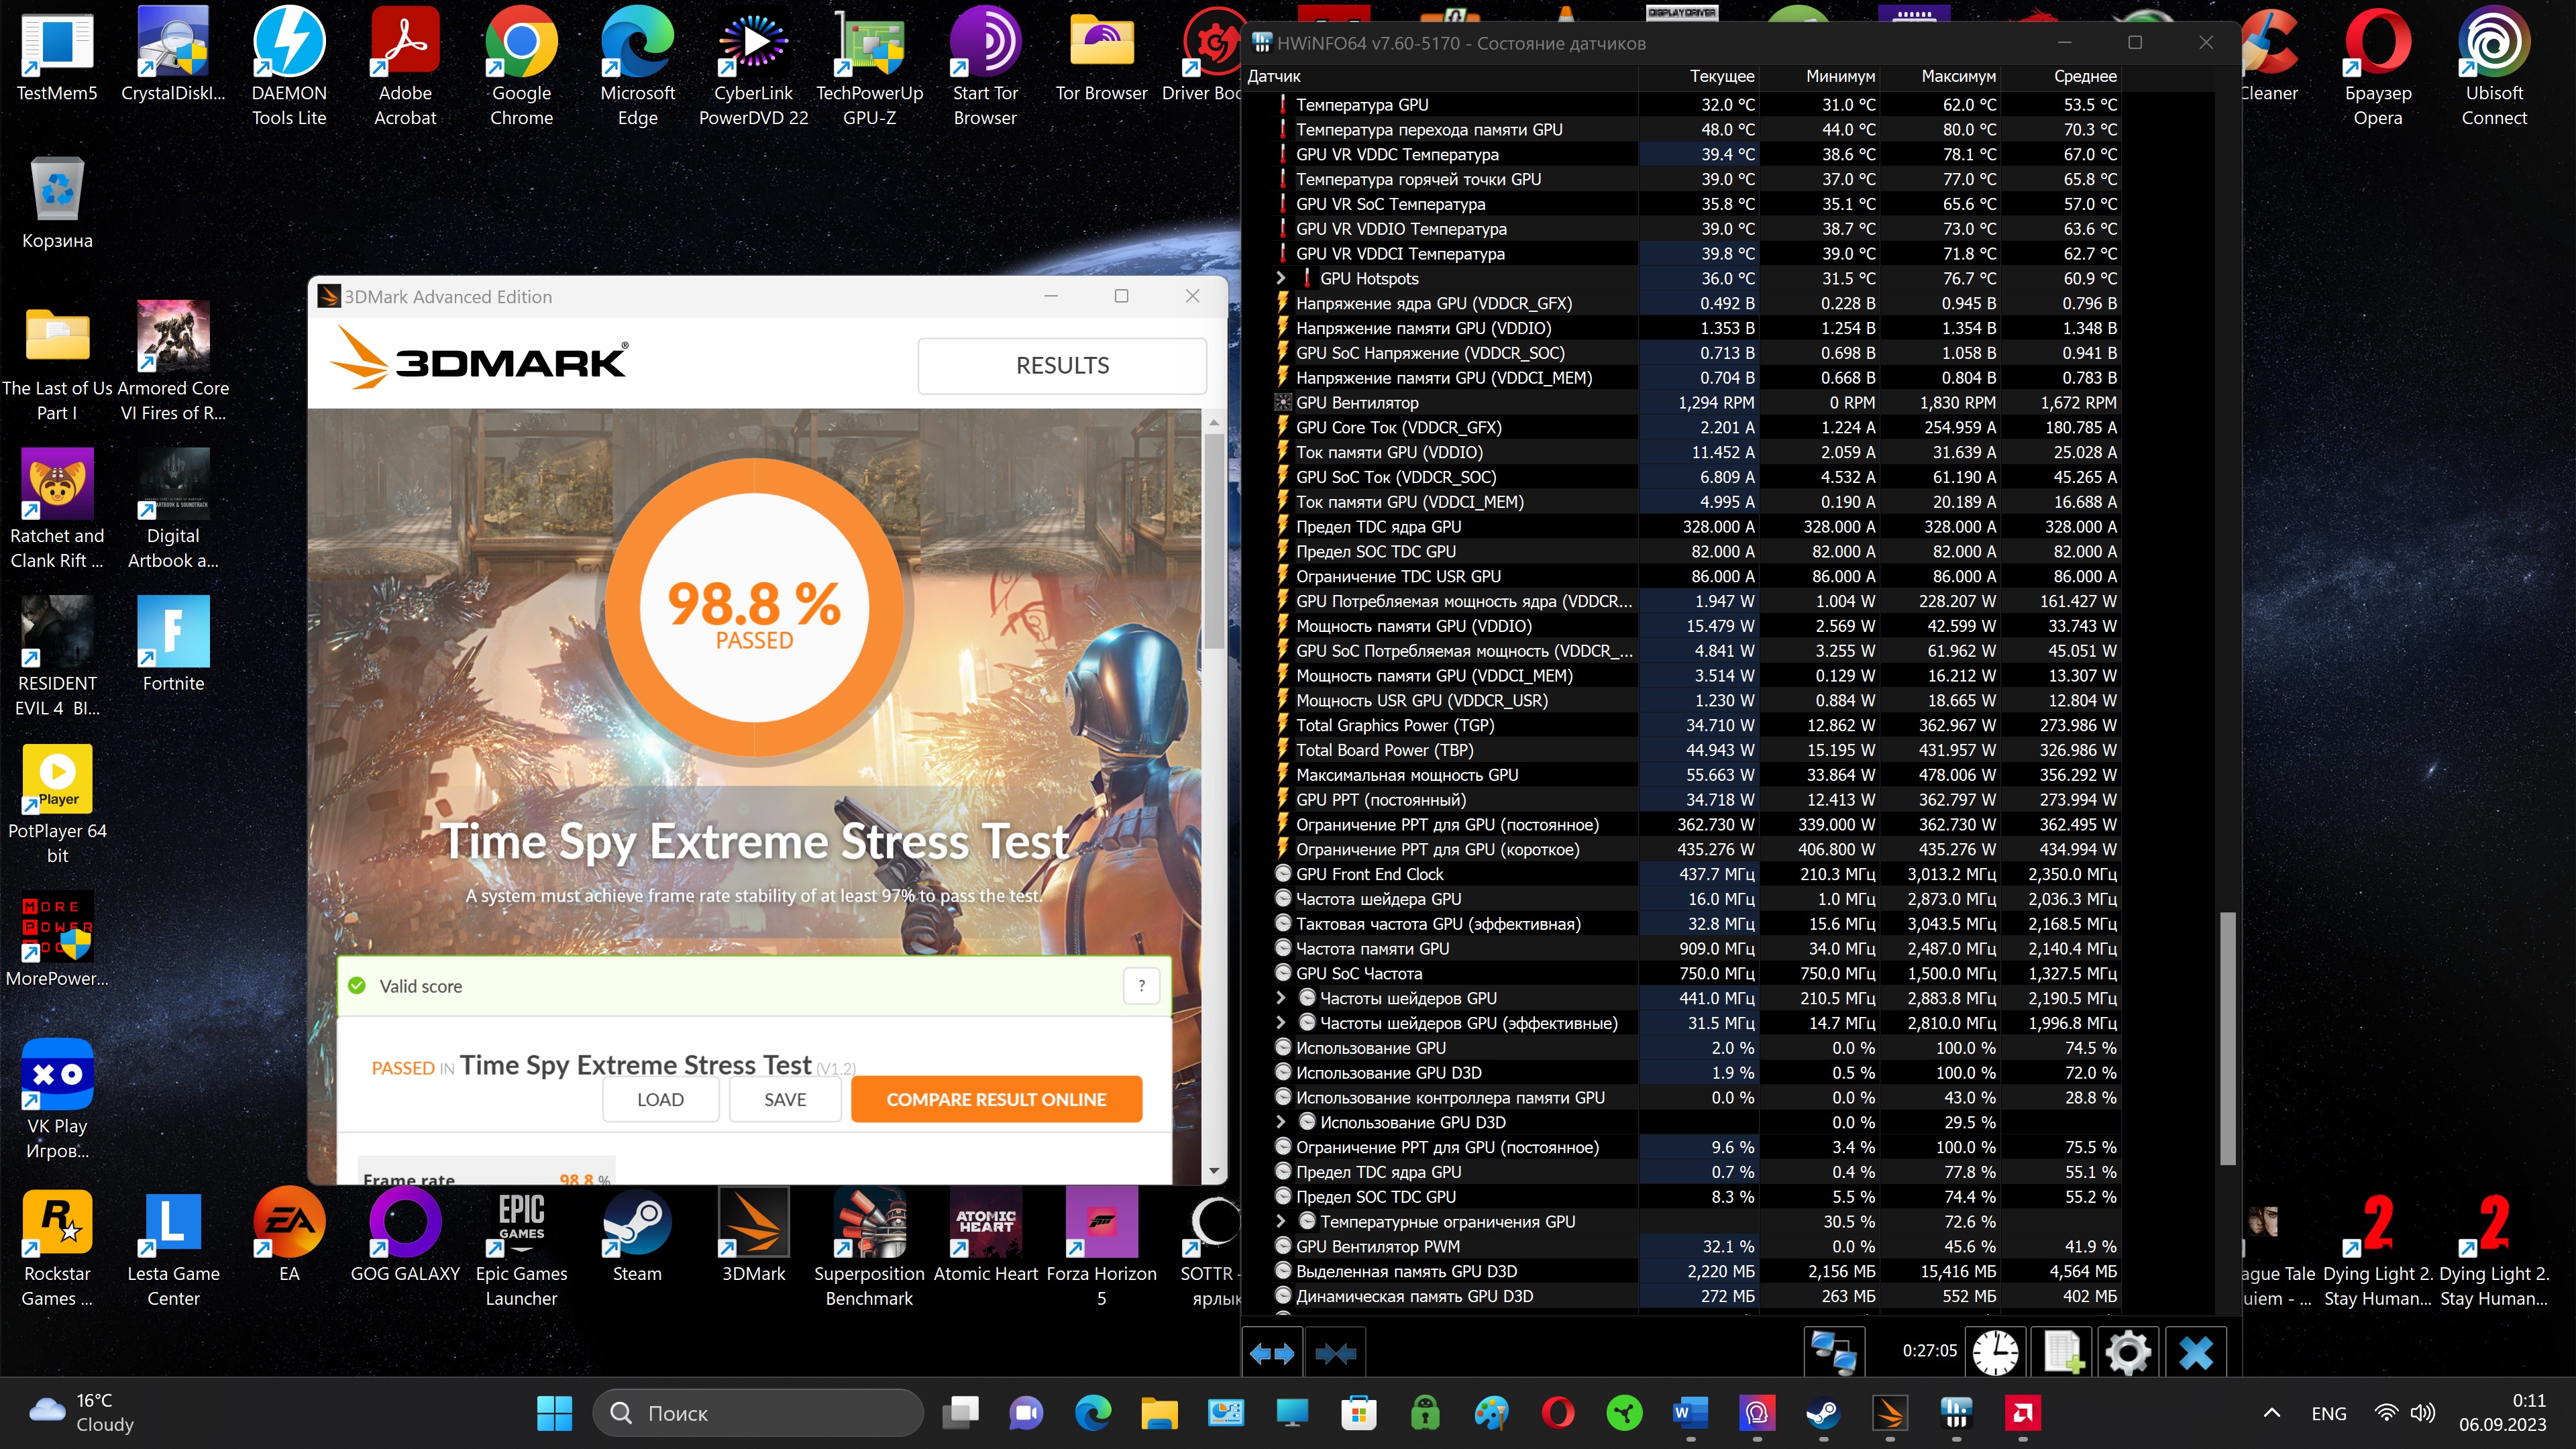Start logging with sheet-plus icon
This screenshot has height=1449, width=2576.
point(2062,1354)
